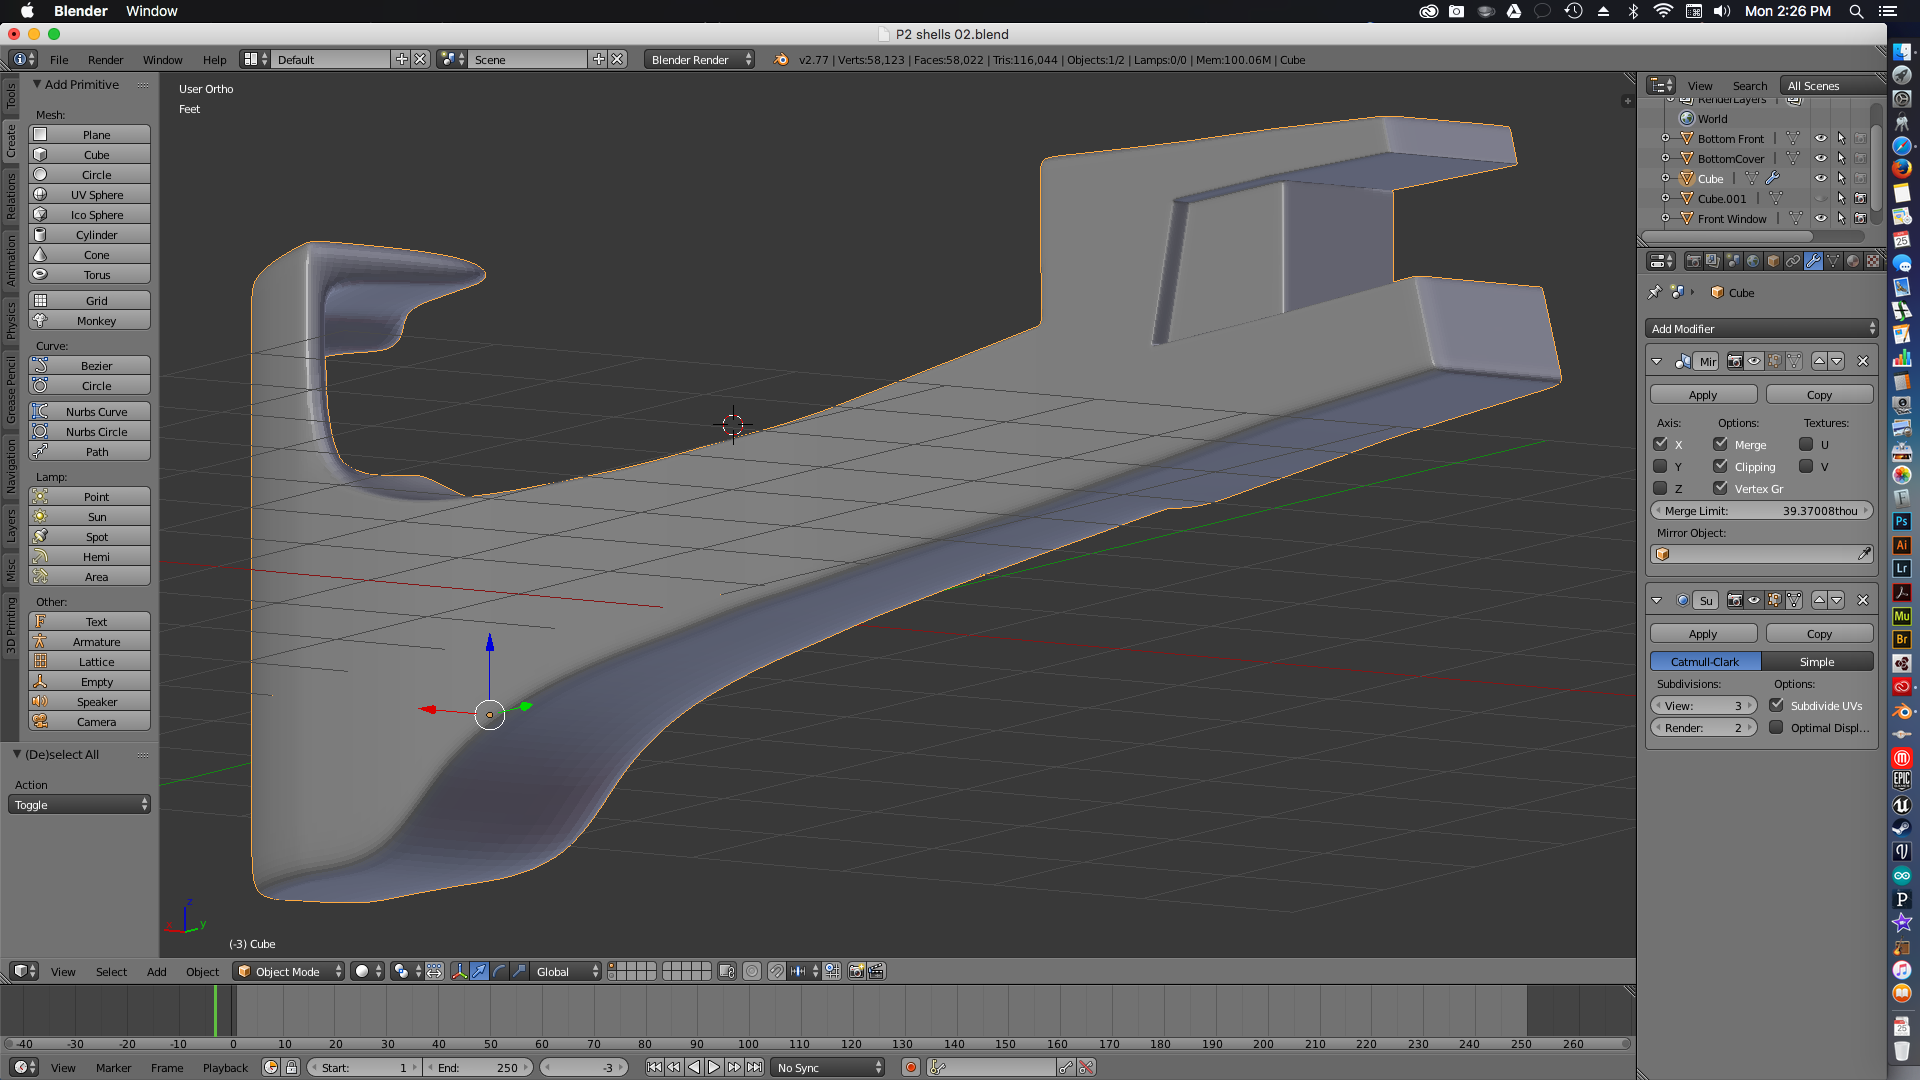Image resolution: width=1920 pixels, height=1080 pixels.
Task: Select the Rotate manipulator arc icon
Action: tap(499, 971)
